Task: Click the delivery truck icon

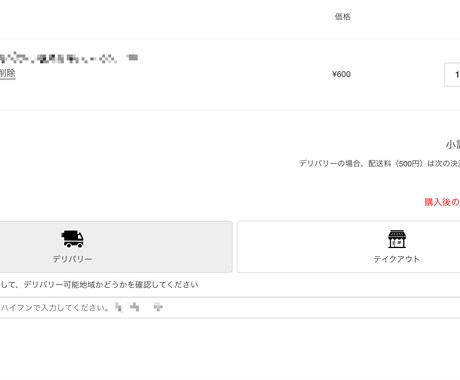Action: point(72,239)
